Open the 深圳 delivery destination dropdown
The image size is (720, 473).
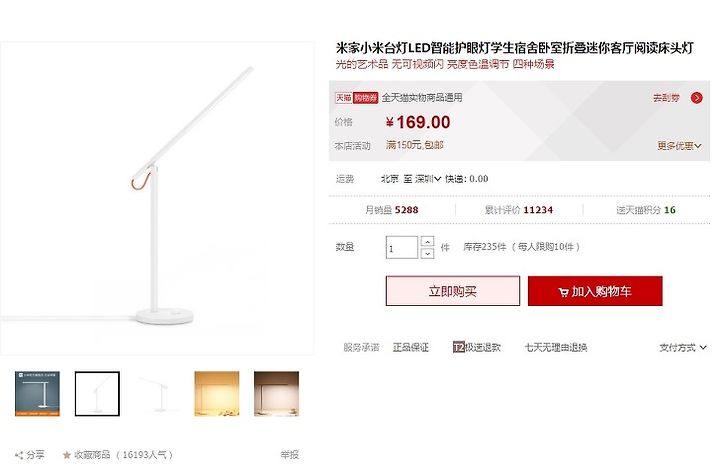[x=428, y=179]
